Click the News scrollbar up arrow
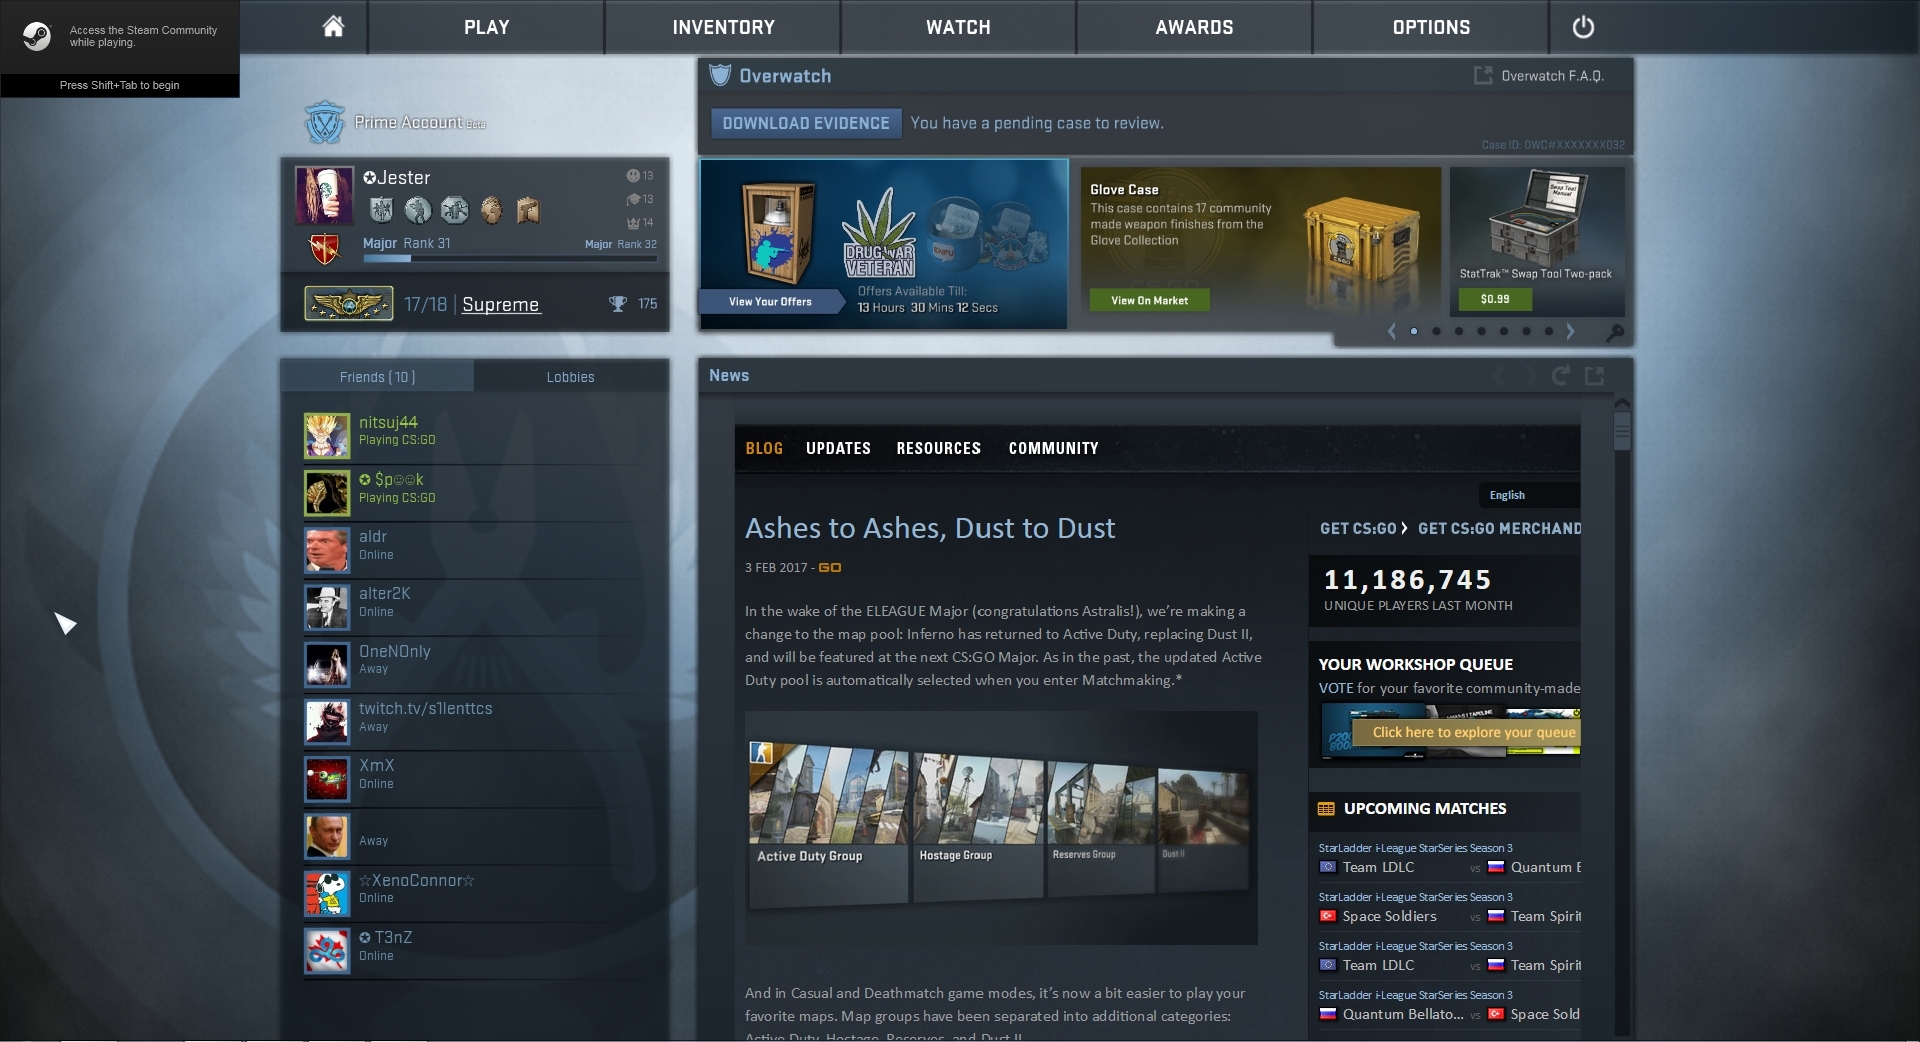 [1622, 403]
